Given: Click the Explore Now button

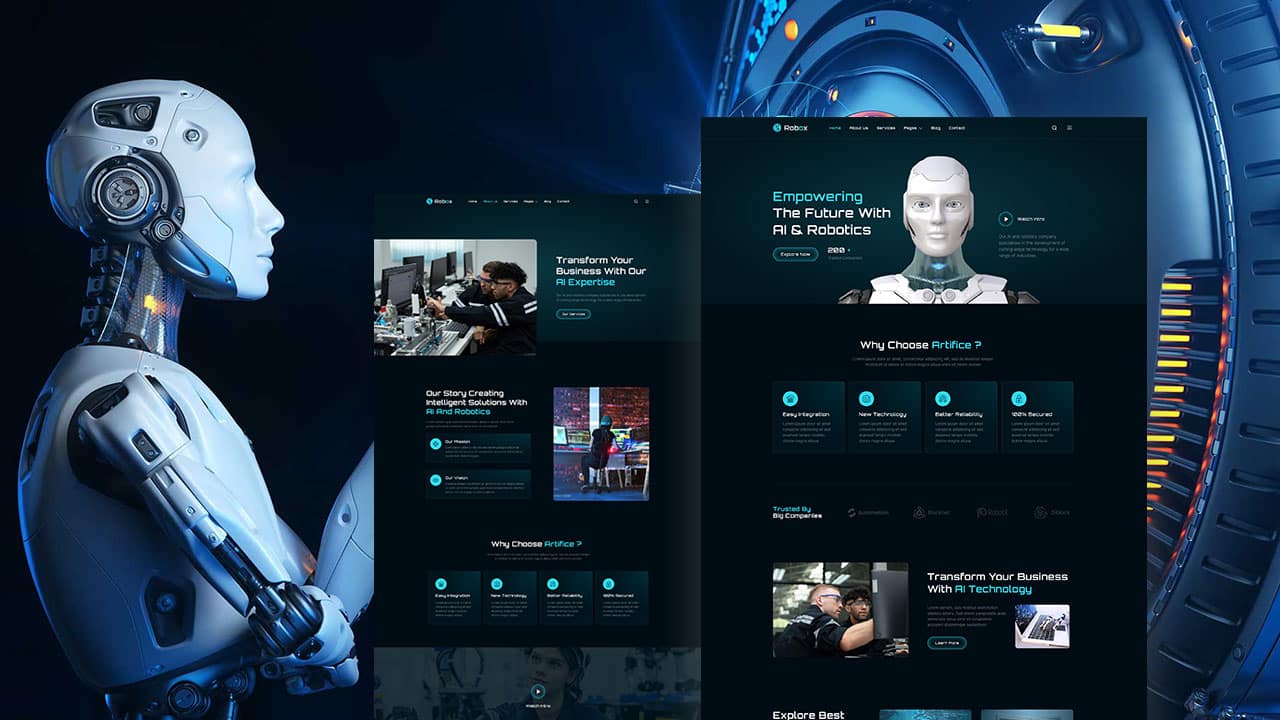Looking at the screenshot, I should point(795,254).
